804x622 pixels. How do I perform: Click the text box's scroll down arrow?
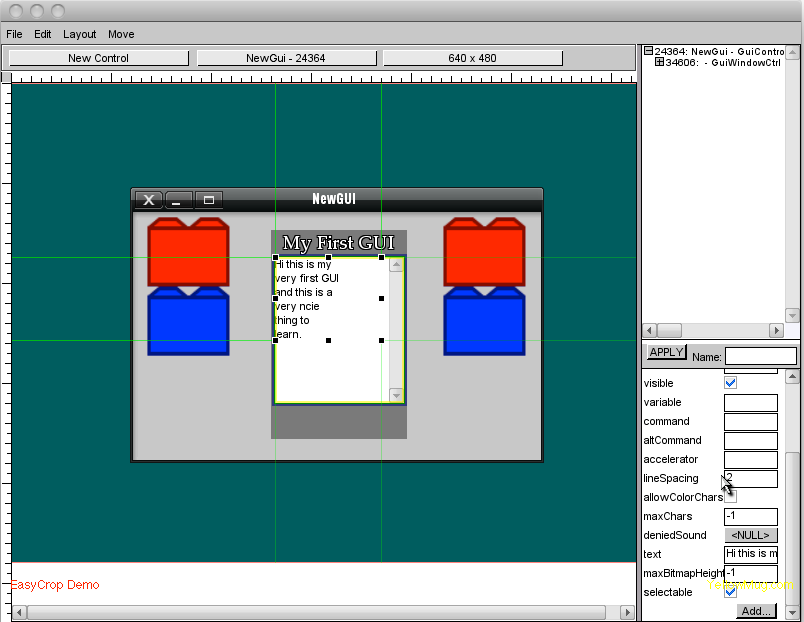(396, 396)
